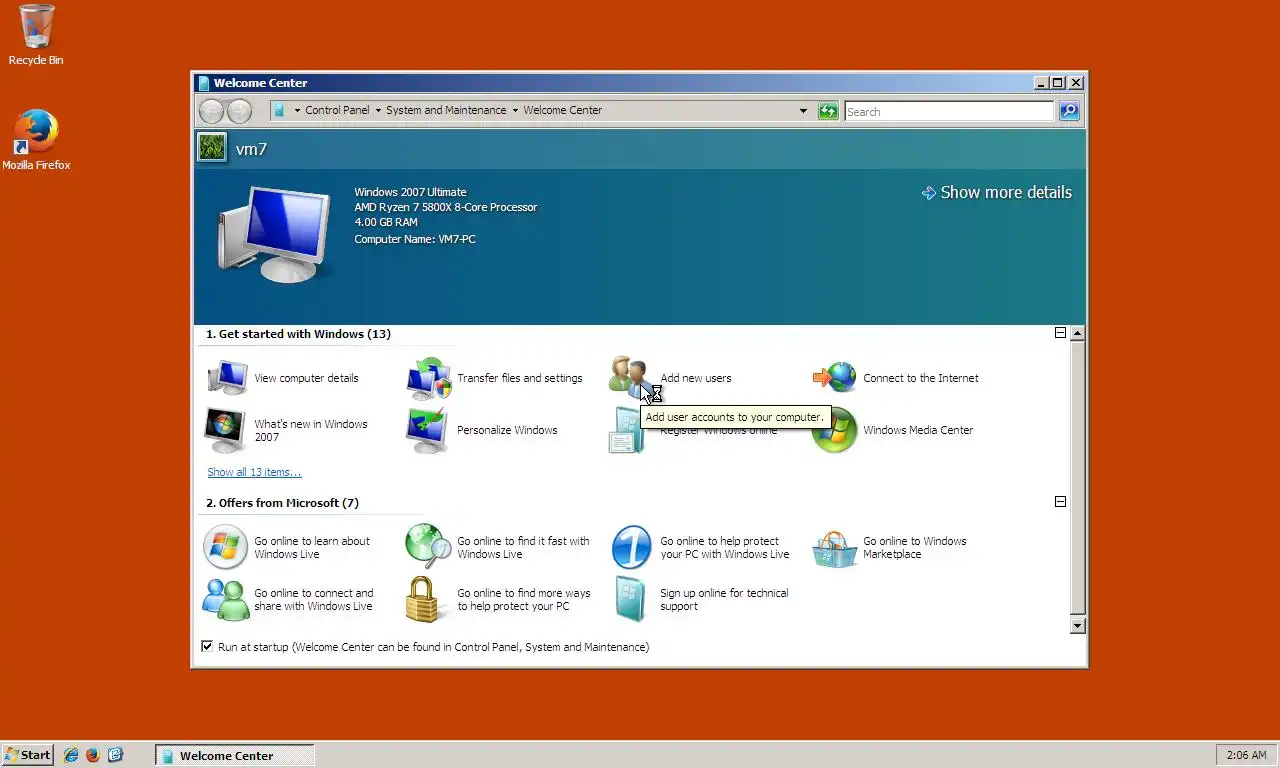Launch Firefox from the quick launch bar
This screenshot has height=768, width=1280.
coord(93,755)
